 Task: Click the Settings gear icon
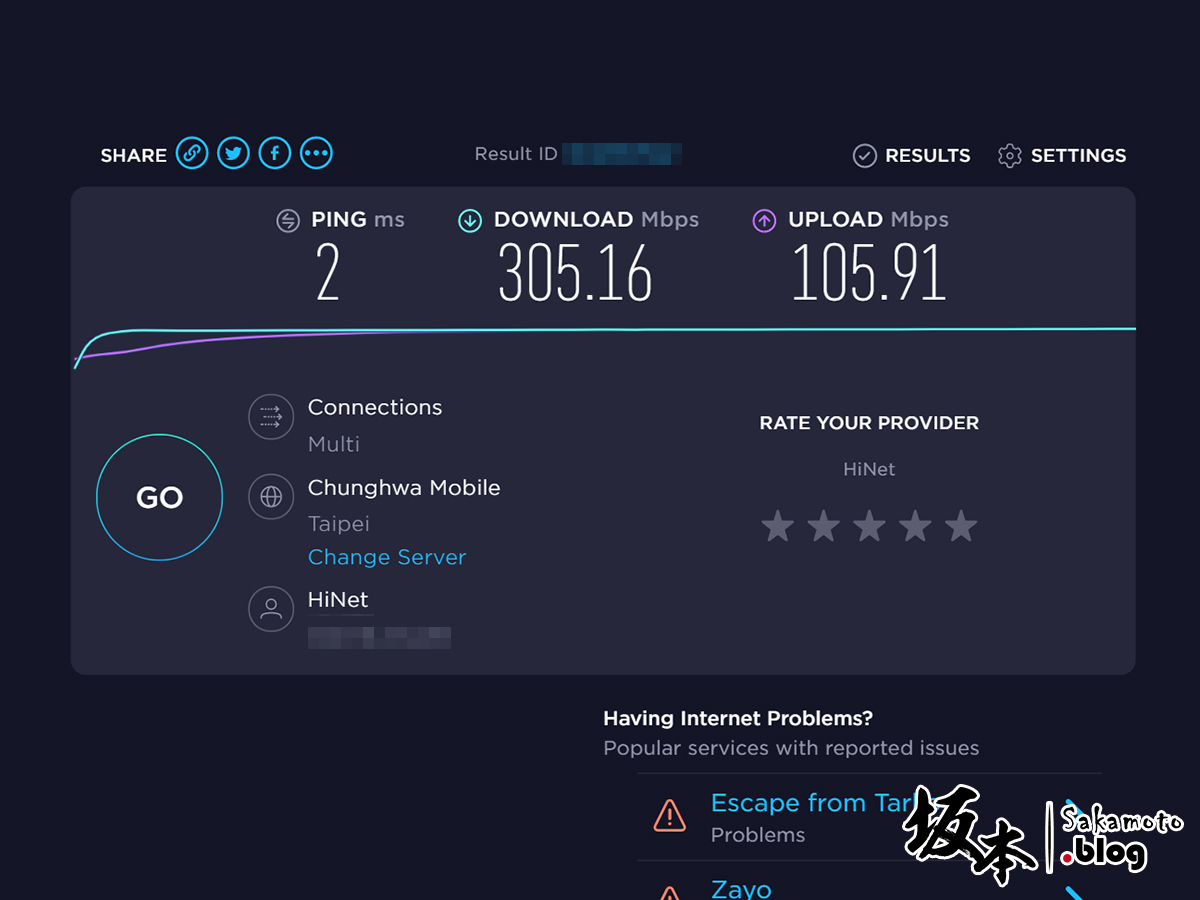point(1010,156)
